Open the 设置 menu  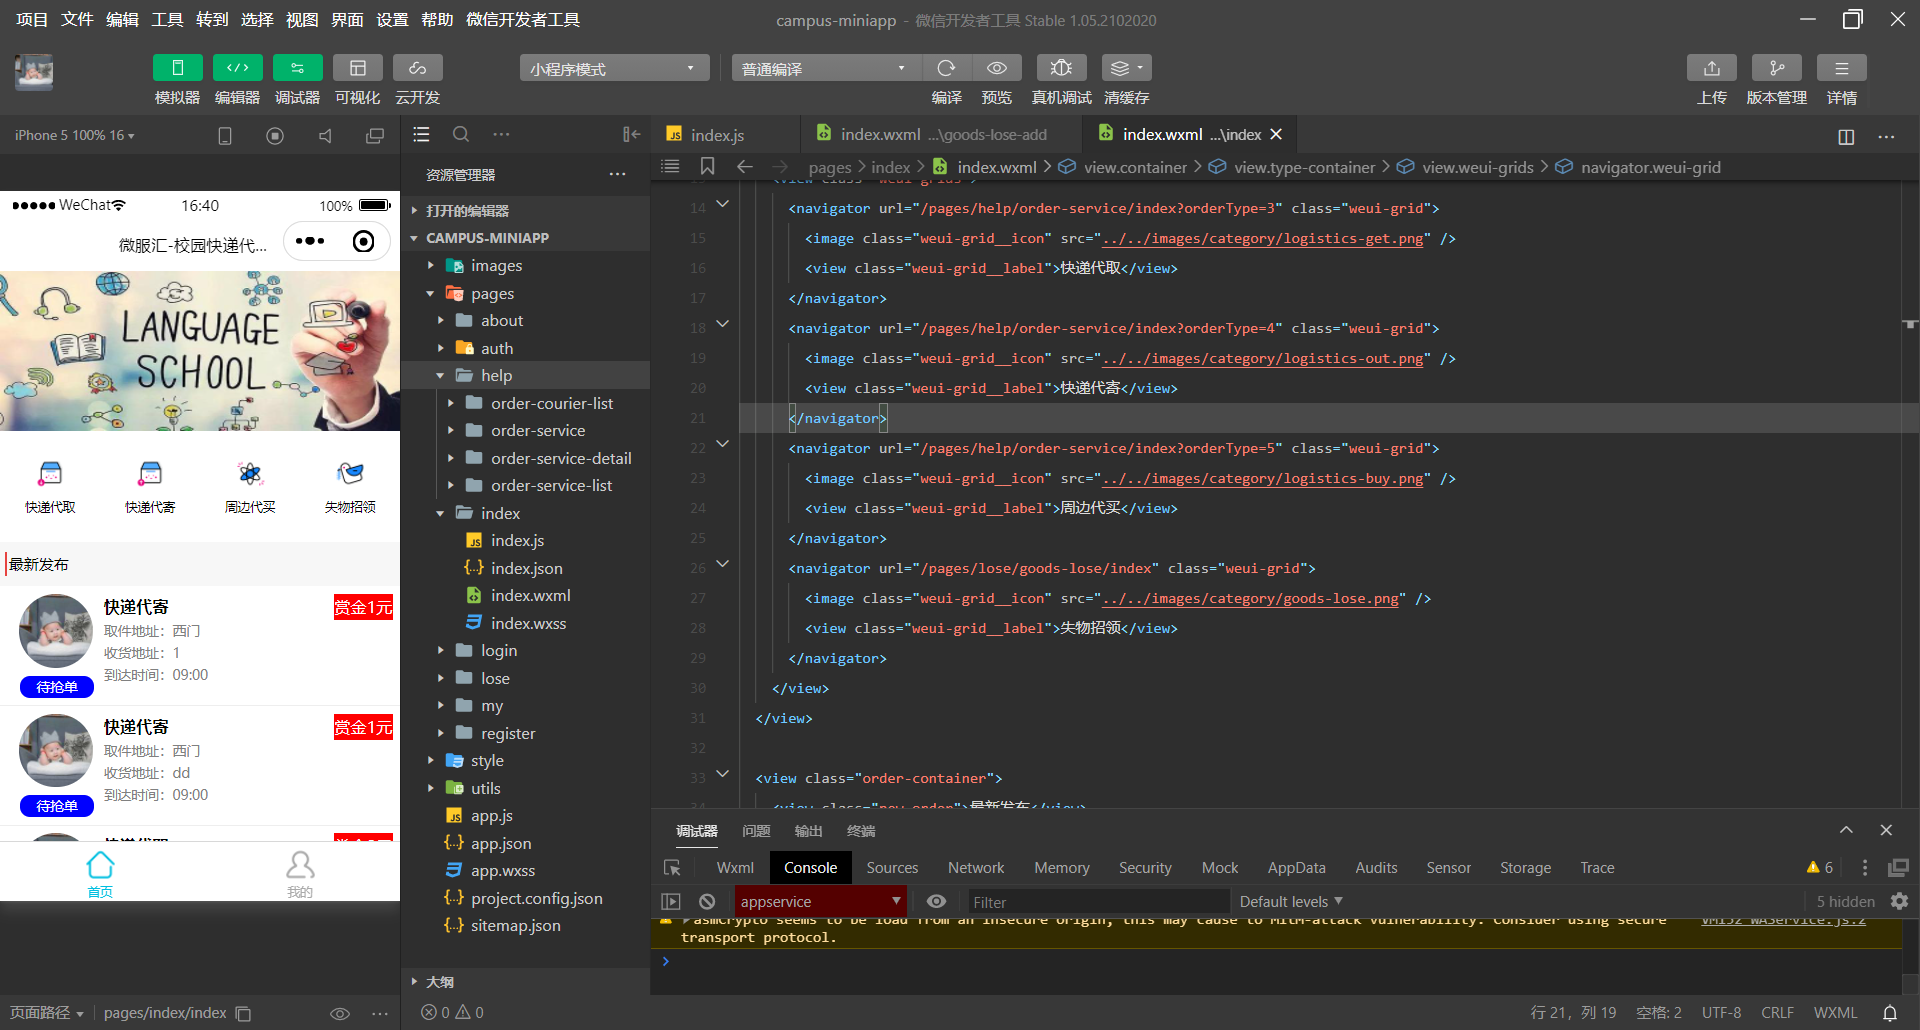pyautogui.click(x=392, y=19)
